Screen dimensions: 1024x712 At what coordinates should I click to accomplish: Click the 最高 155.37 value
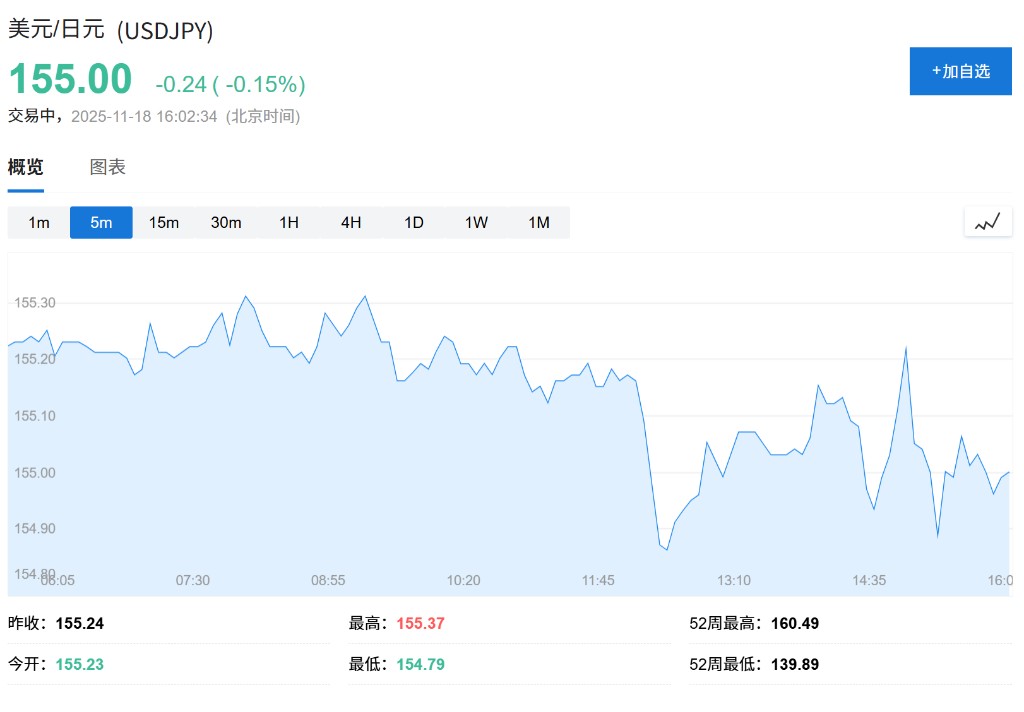[x=421, y=623]
